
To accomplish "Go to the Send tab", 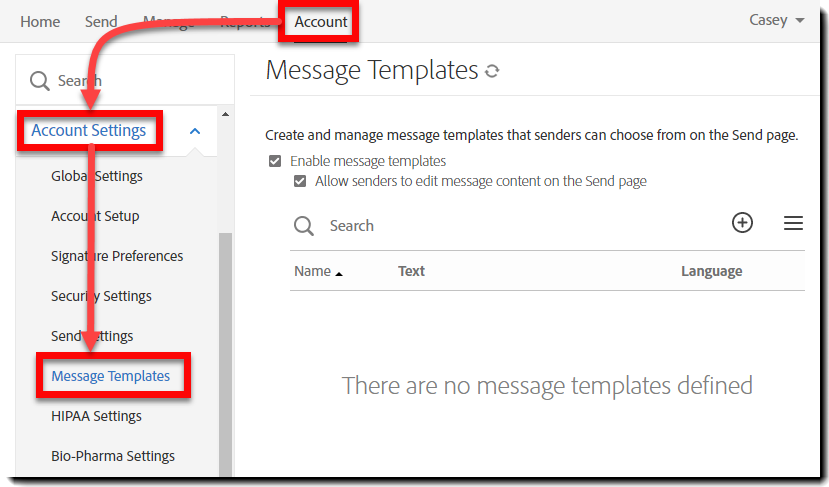I will pos(101,21).
